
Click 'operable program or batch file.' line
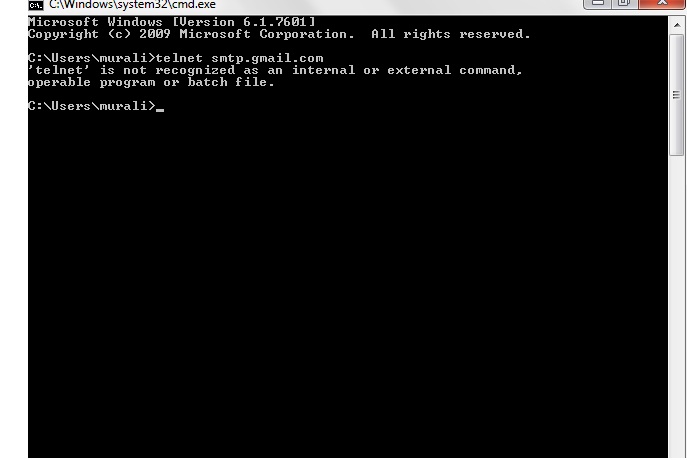151,82
